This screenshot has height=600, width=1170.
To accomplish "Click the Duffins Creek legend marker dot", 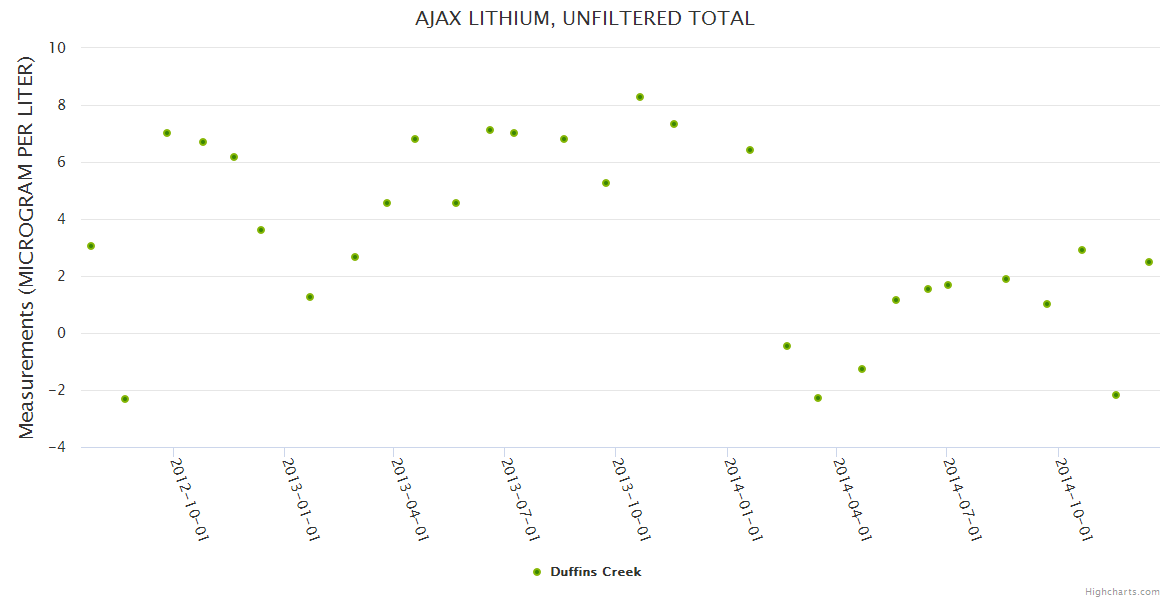I will tap(537, 572).
